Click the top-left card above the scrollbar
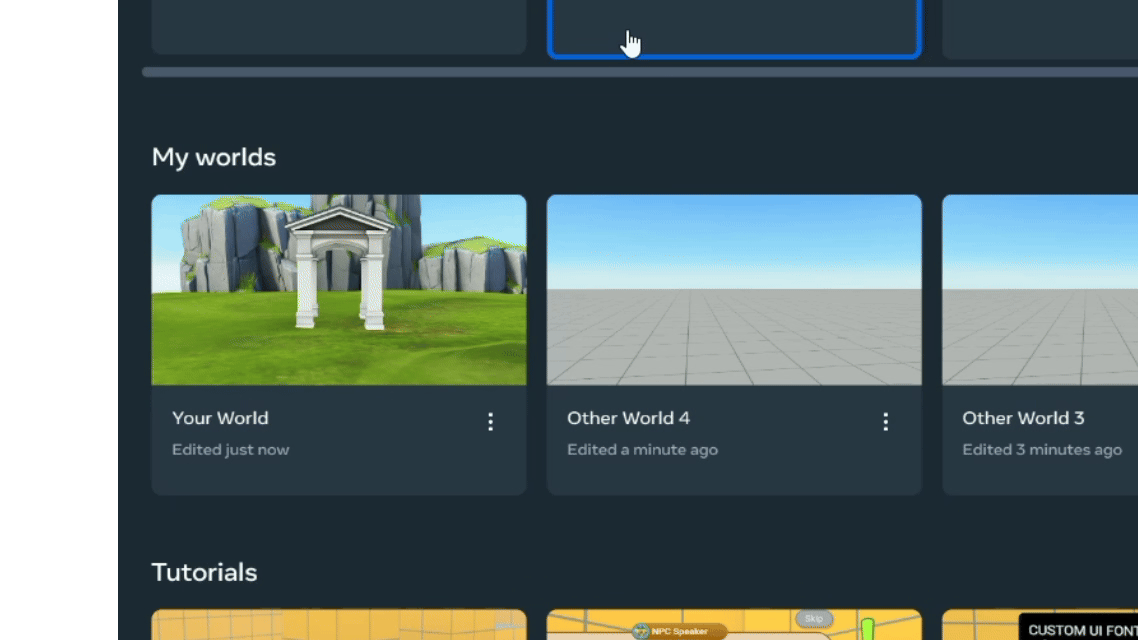The width and height of the screenshot is (1138, 640). [338, 26]
